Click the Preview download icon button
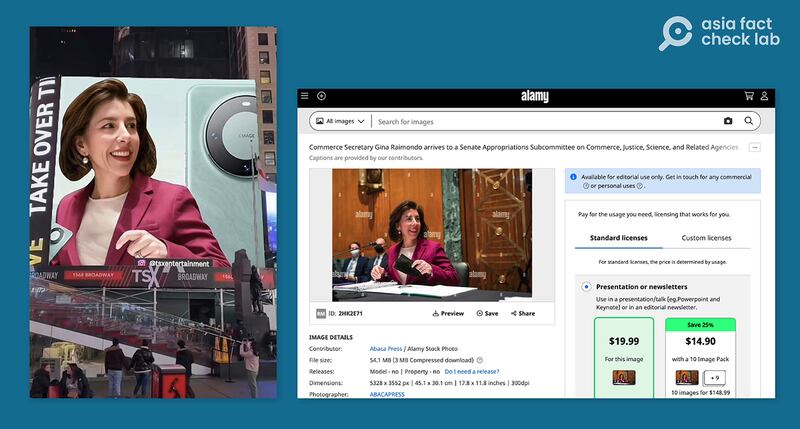Image resolution: width=800 pixels, height=429 pixels. pos(448,313)
